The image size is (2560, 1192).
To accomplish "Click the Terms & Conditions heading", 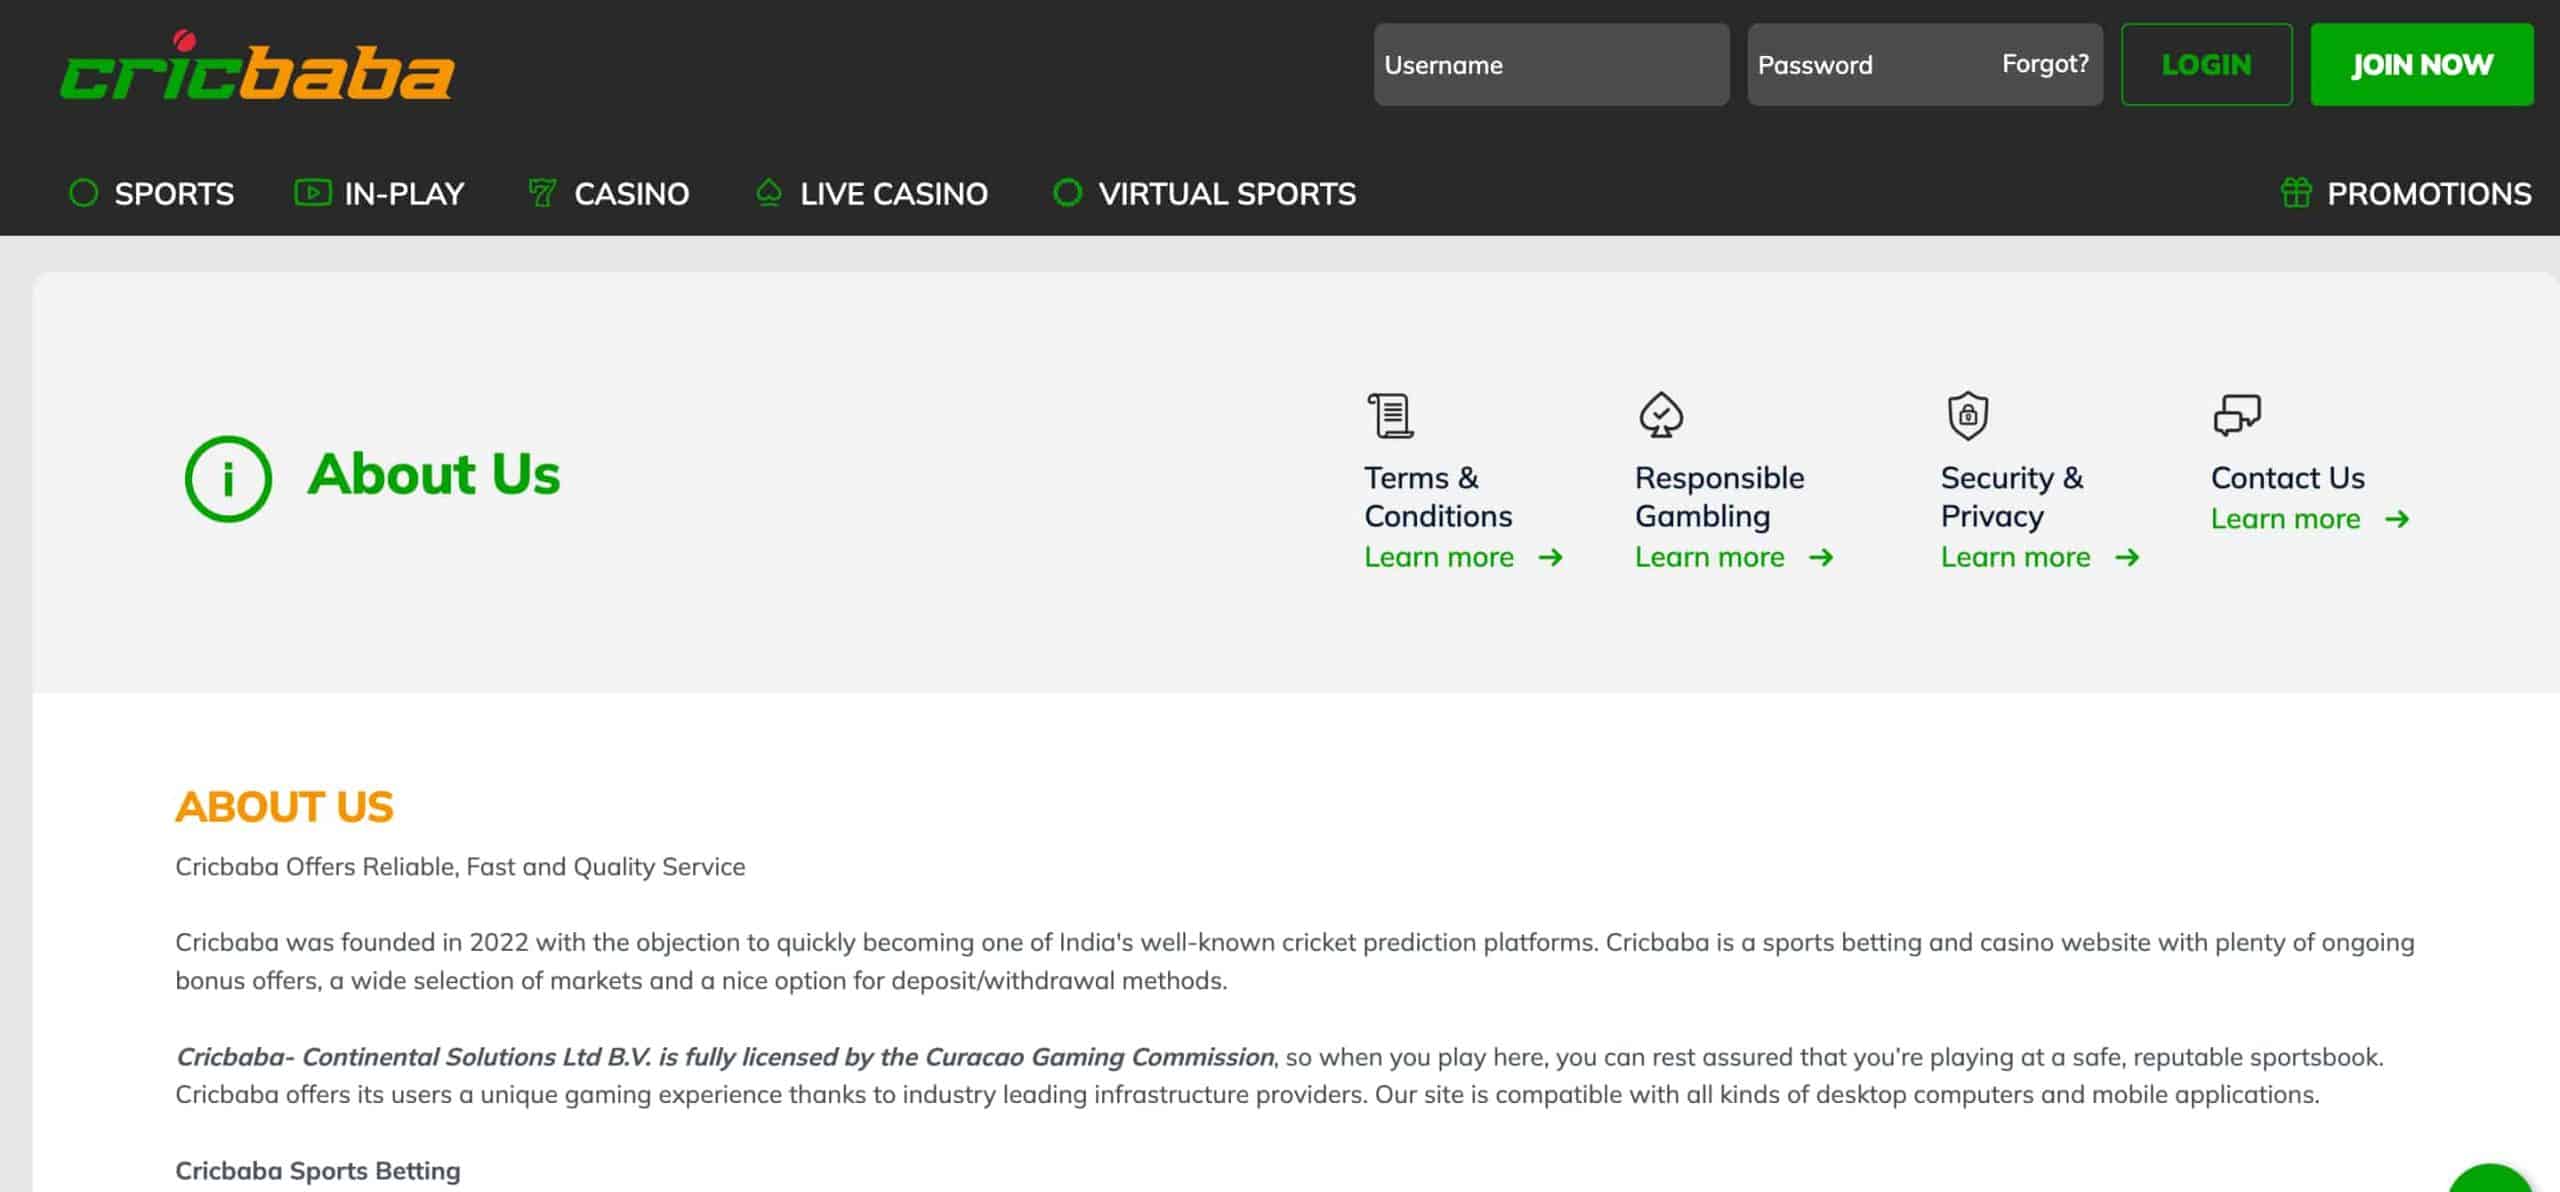I will point(1438,497).
